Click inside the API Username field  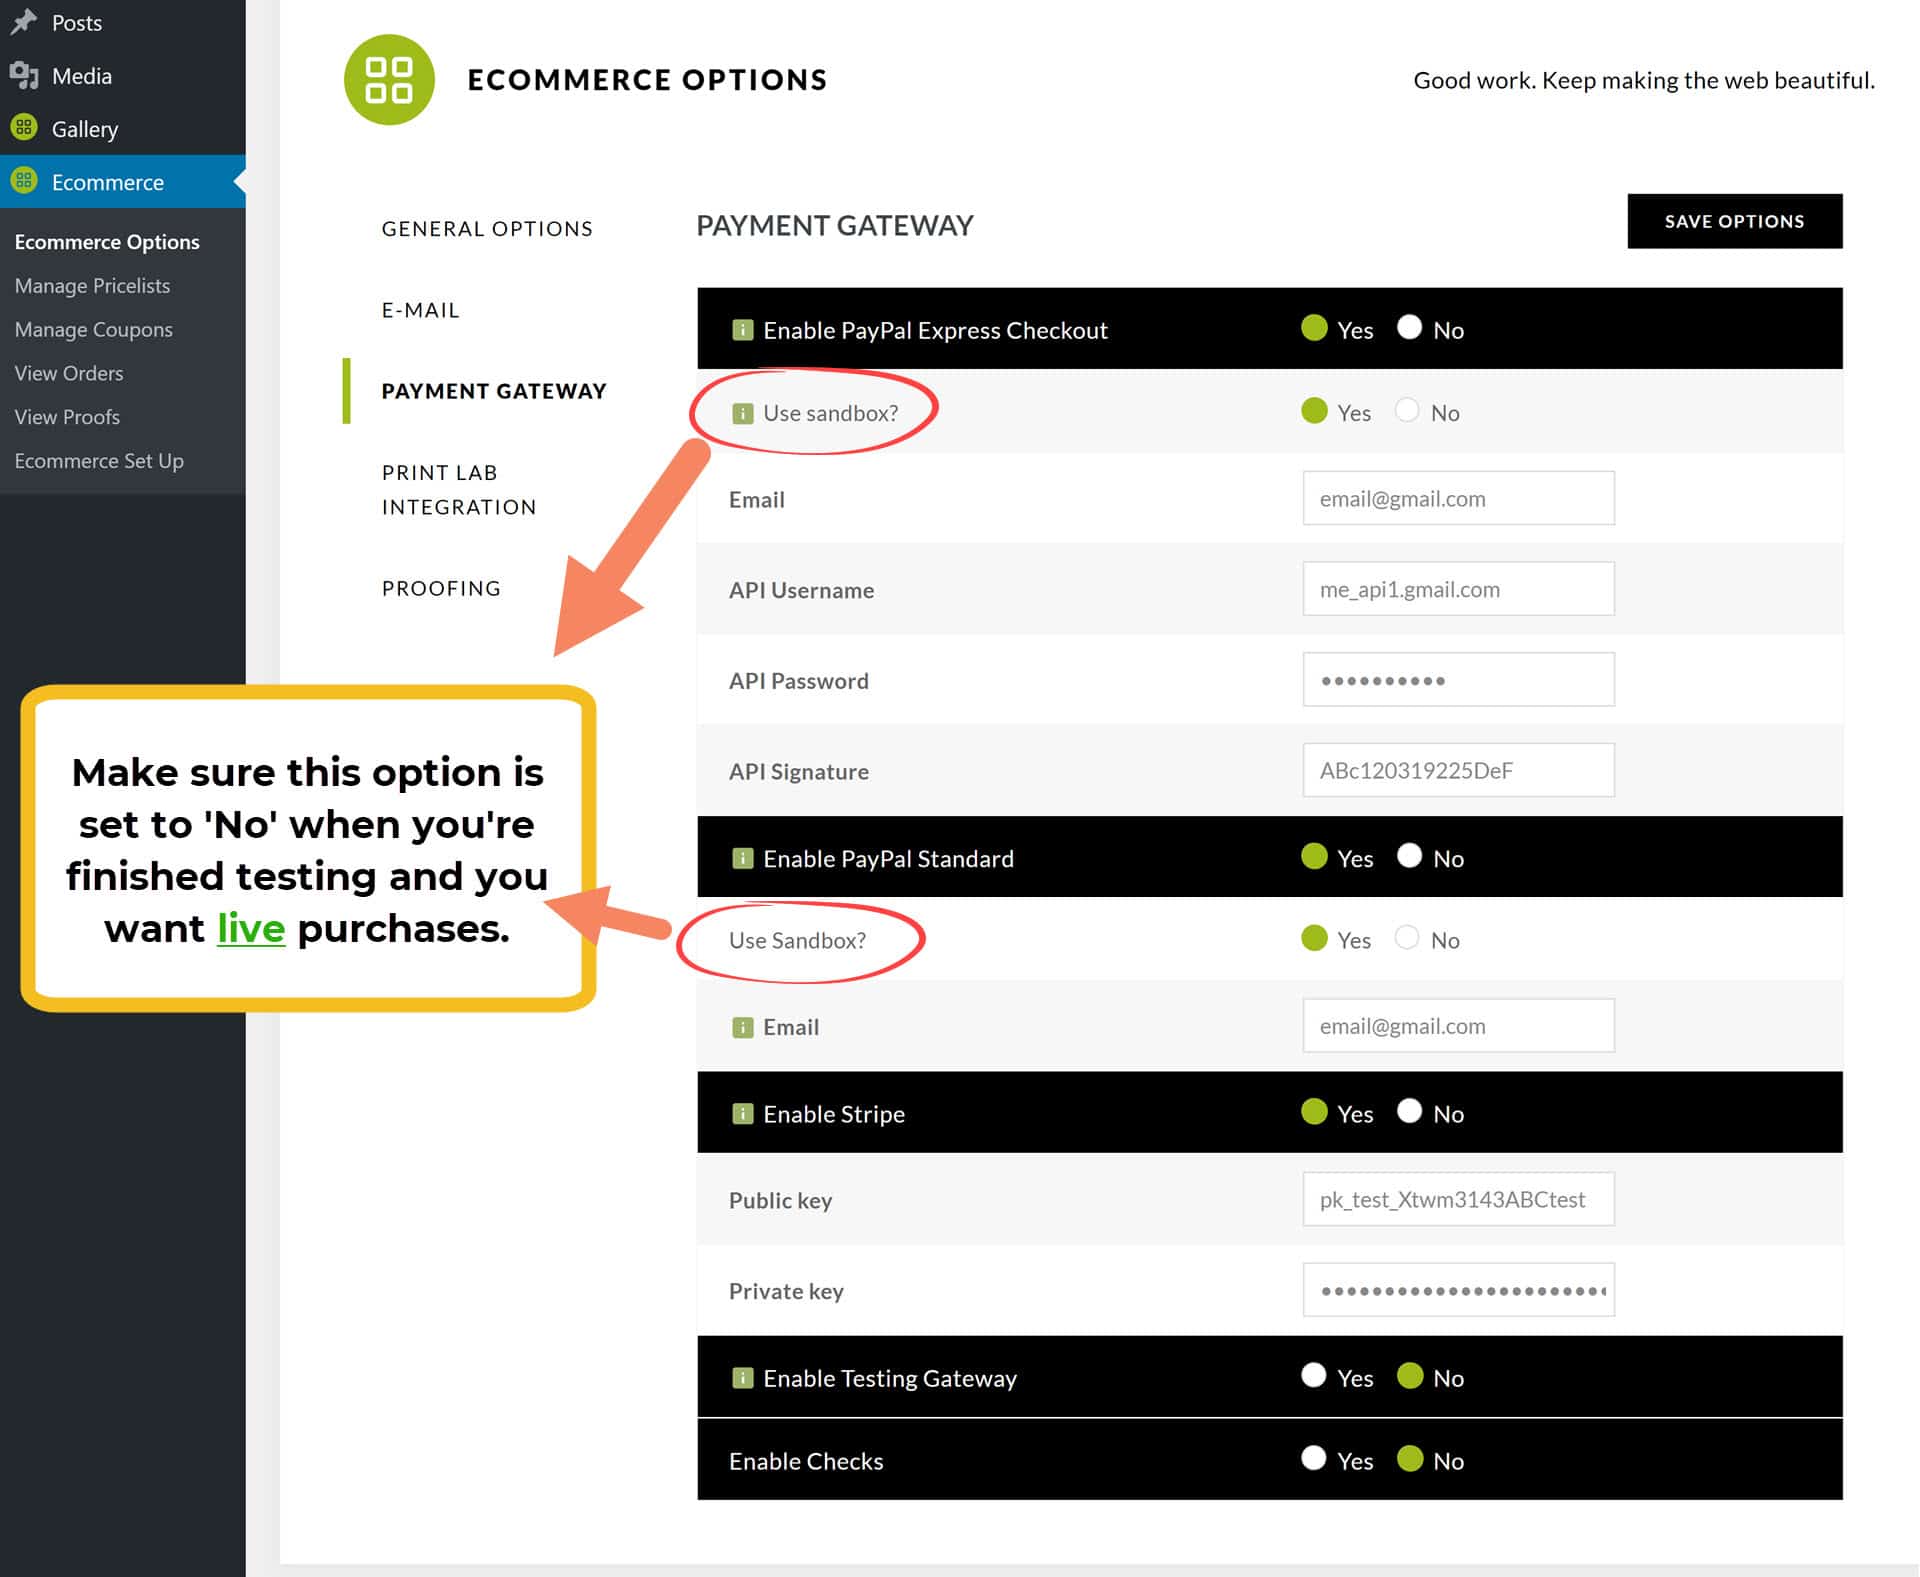click(1458, 589)
